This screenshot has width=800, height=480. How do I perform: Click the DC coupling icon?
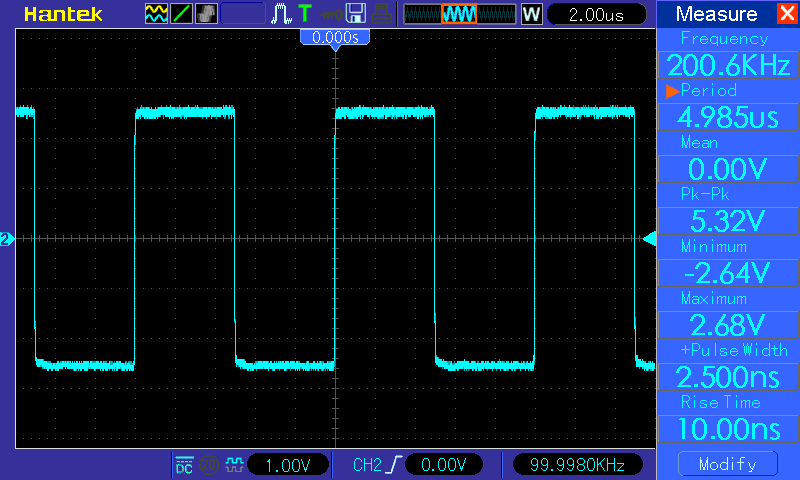184,465
